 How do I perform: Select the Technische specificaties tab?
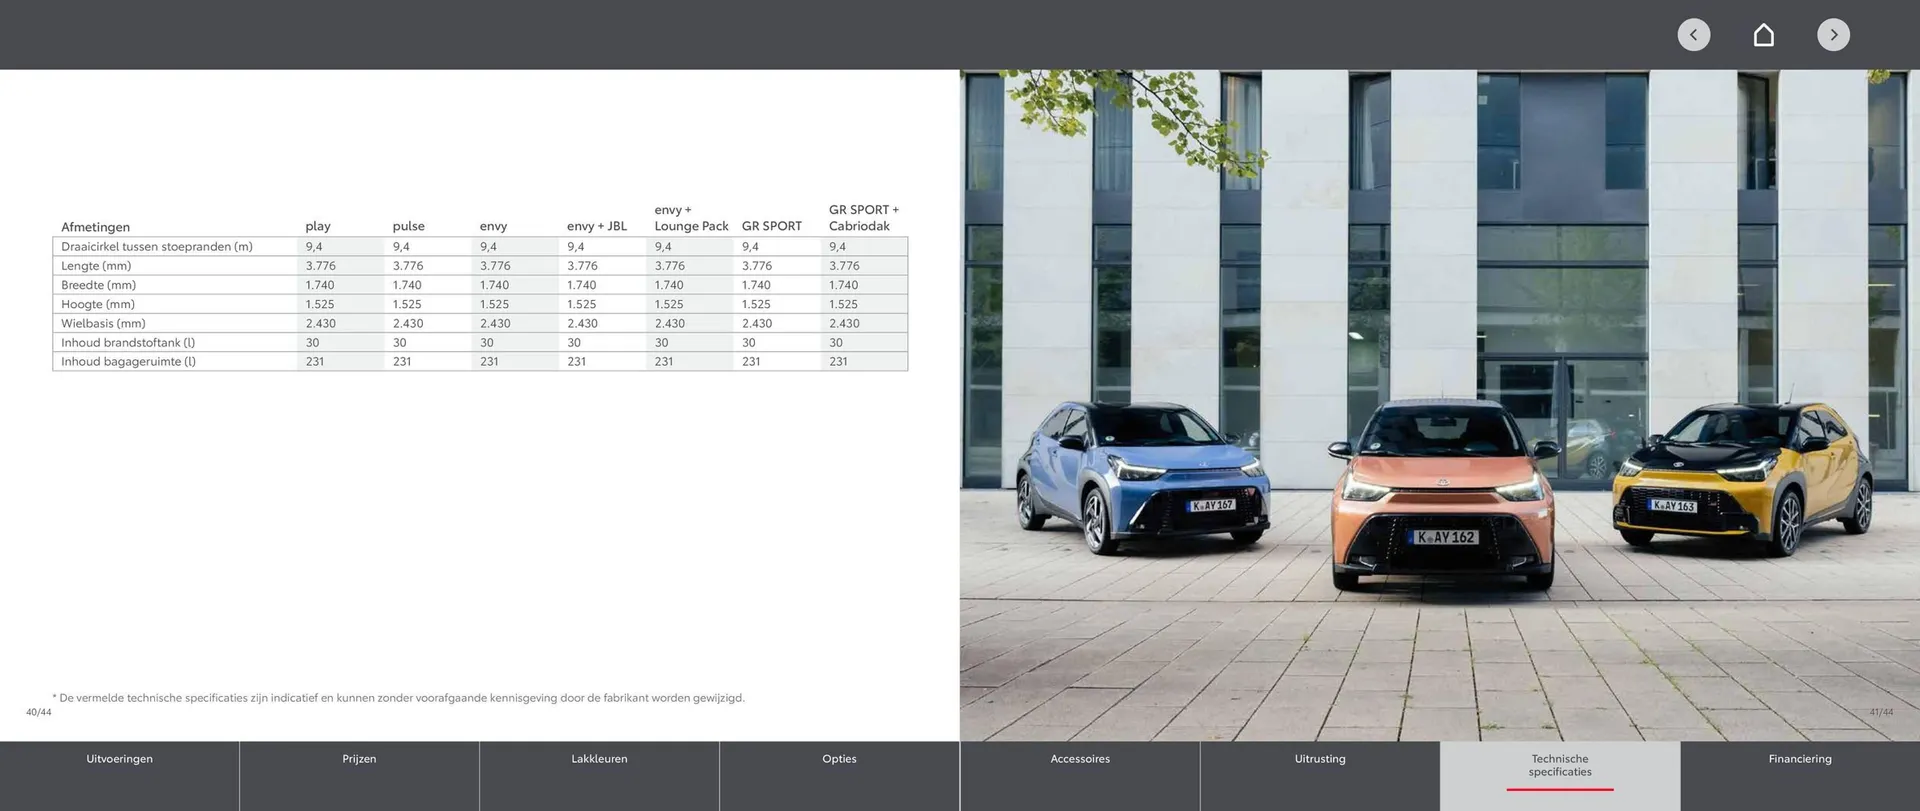coord(1560,775)
